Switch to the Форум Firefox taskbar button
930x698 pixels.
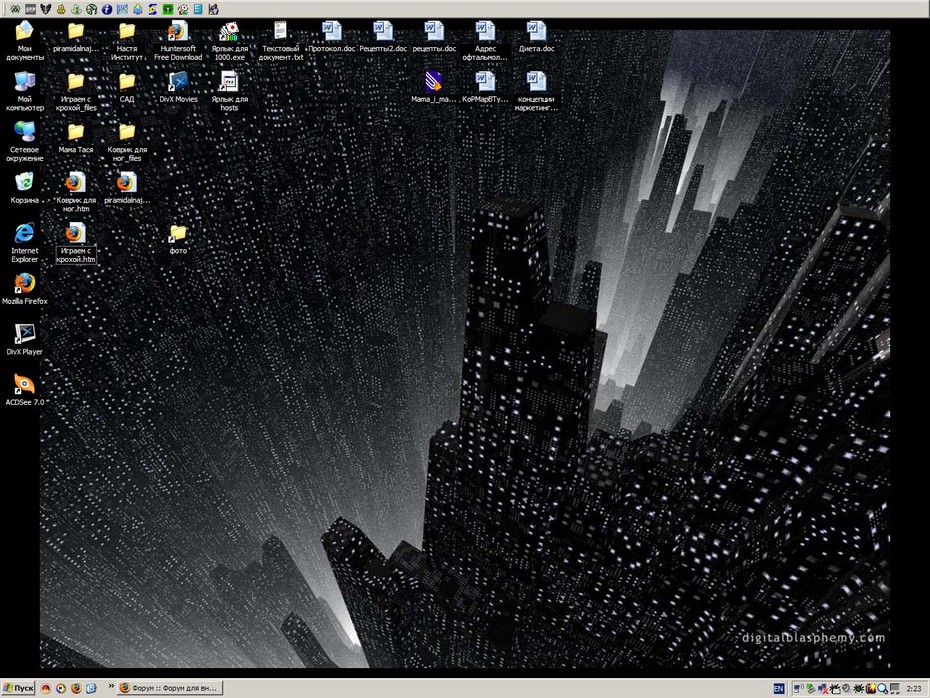[x=170, y=688]
